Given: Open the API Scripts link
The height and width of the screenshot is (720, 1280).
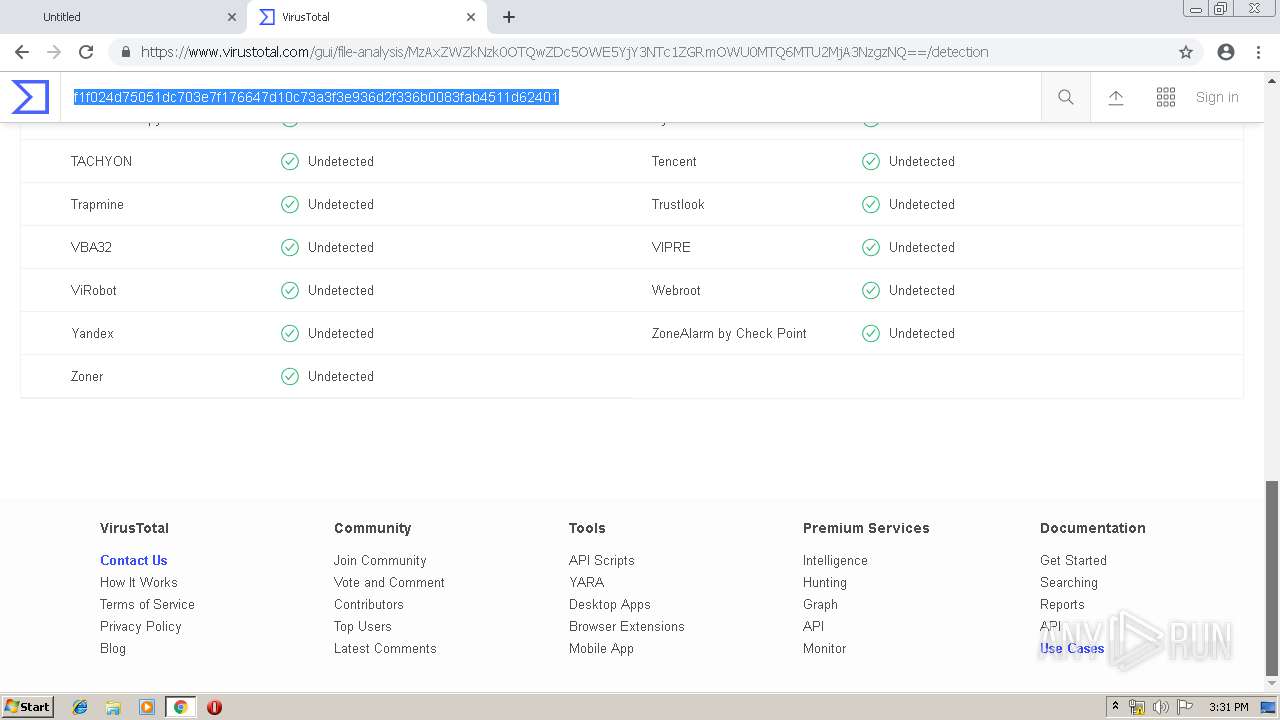Looking at the screenshot, I should click(x=602, y=560).
